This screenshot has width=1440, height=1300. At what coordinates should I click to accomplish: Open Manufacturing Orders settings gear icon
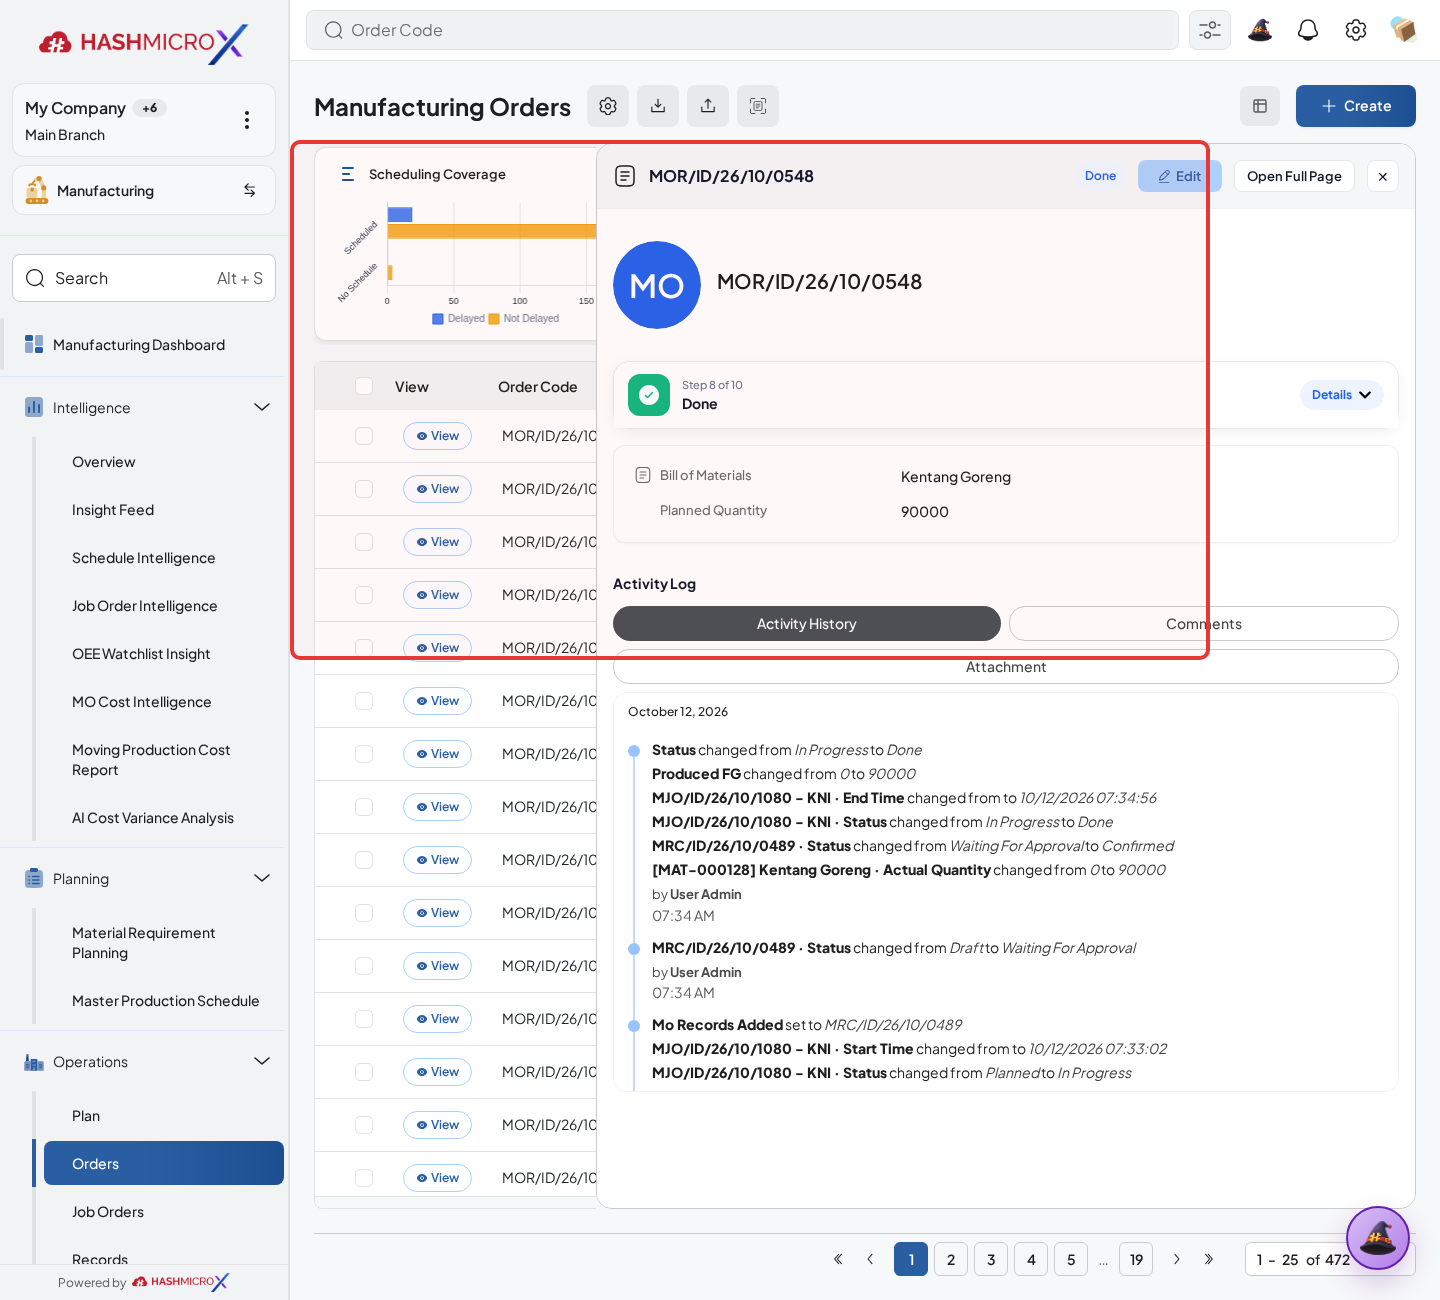tap(608, 106)
